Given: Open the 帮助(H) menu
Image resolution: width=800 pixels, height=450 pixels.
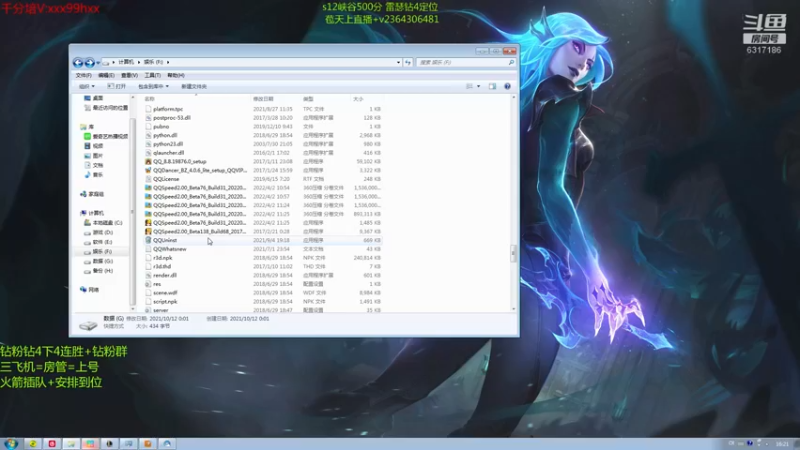Looking at the screenshot, I should click(x=176, y=76).
